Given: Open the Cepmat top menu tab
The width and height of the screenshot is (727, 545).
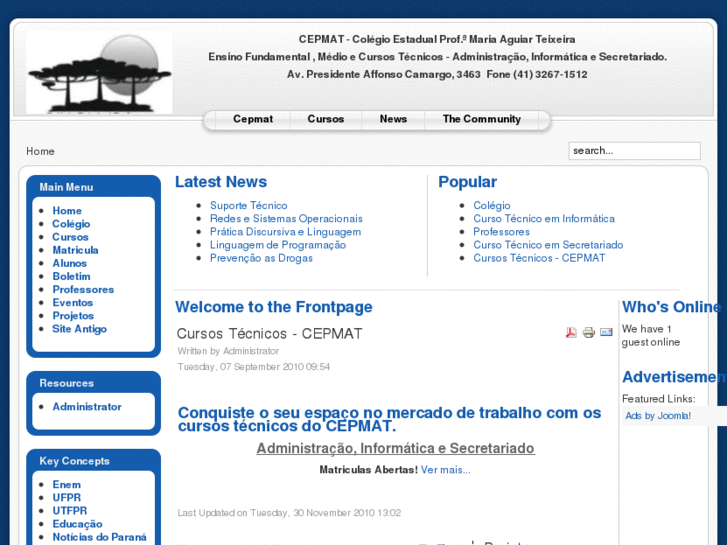Looking at the screenshot, I should coord(253,119).
